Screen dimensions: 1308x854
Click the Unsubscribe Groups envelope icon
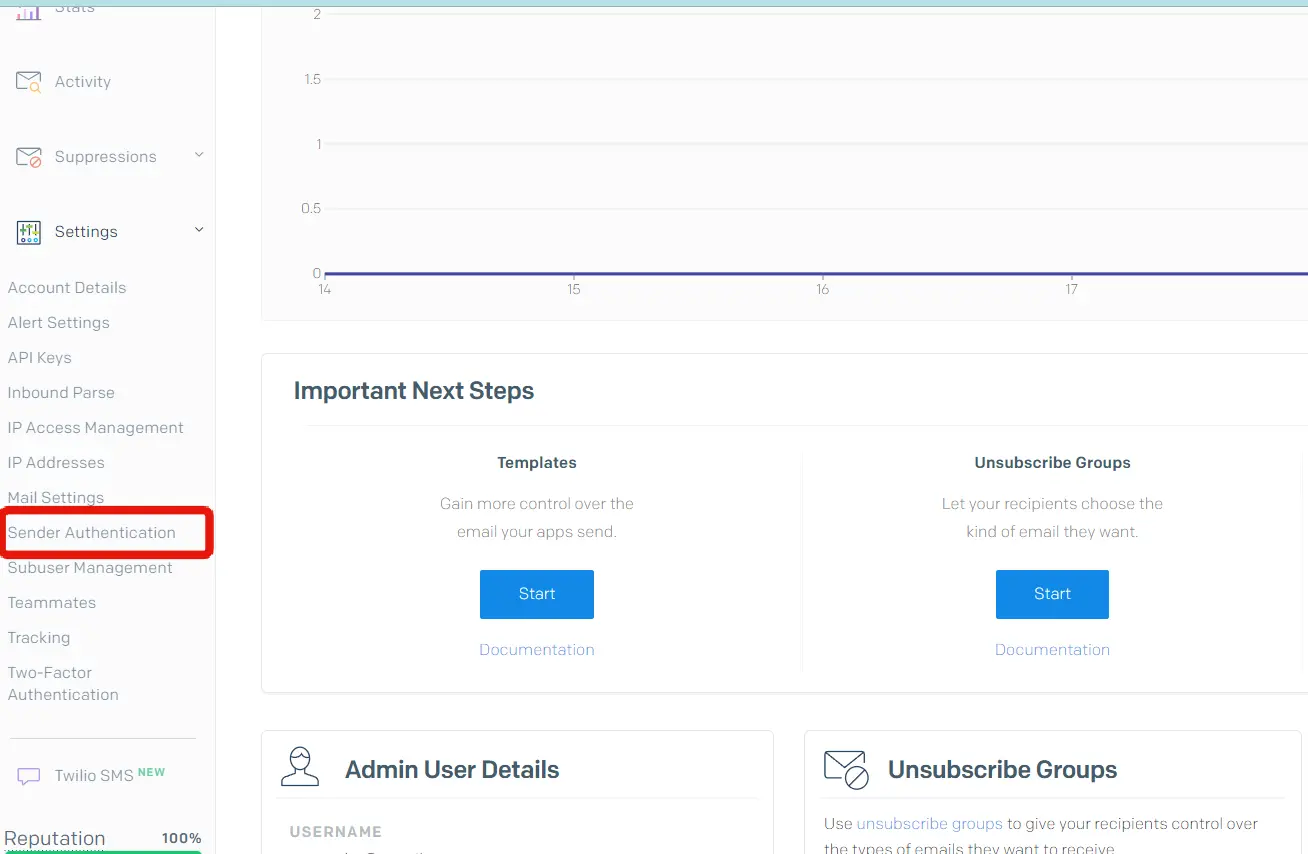(846, 769)
